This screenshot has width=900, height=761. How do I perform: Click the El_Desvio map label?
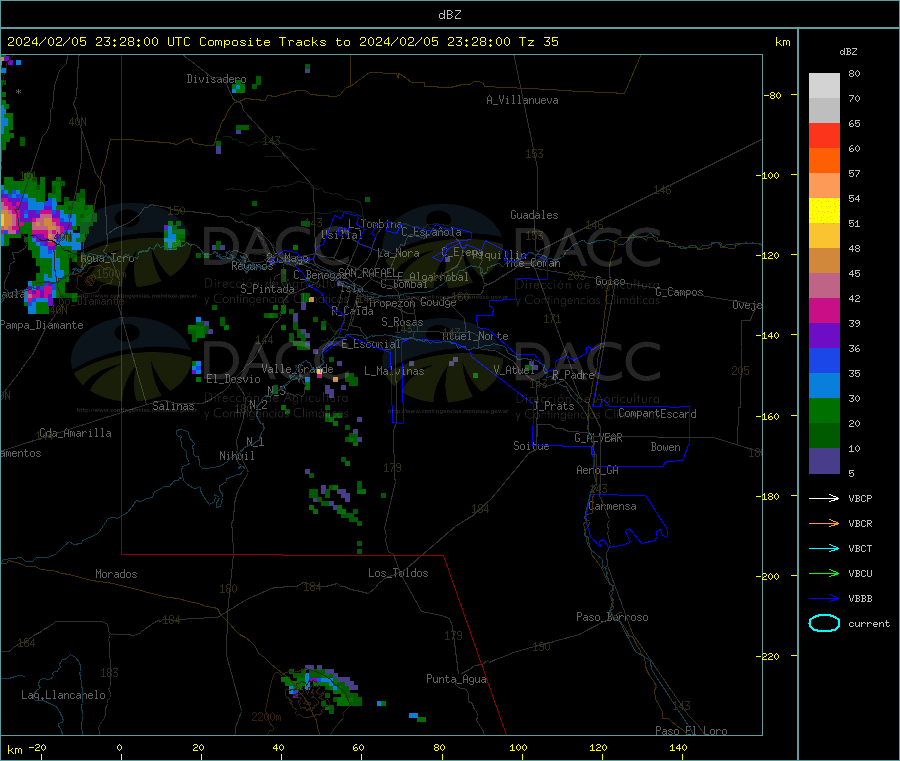pyautogui.click(x=234, y=379)
